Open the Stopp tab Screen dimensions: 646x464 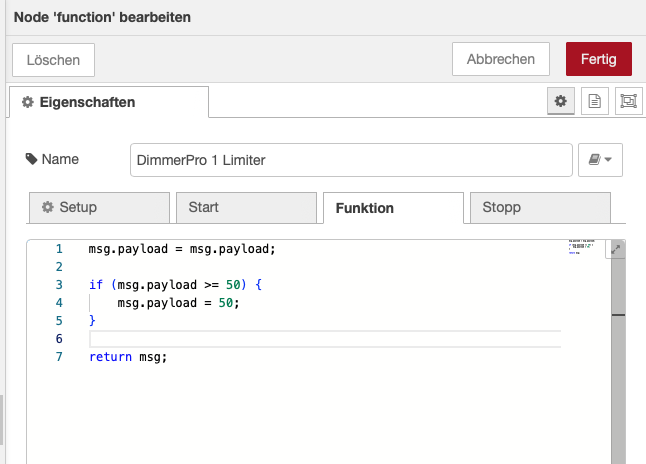tap(539, 208)
